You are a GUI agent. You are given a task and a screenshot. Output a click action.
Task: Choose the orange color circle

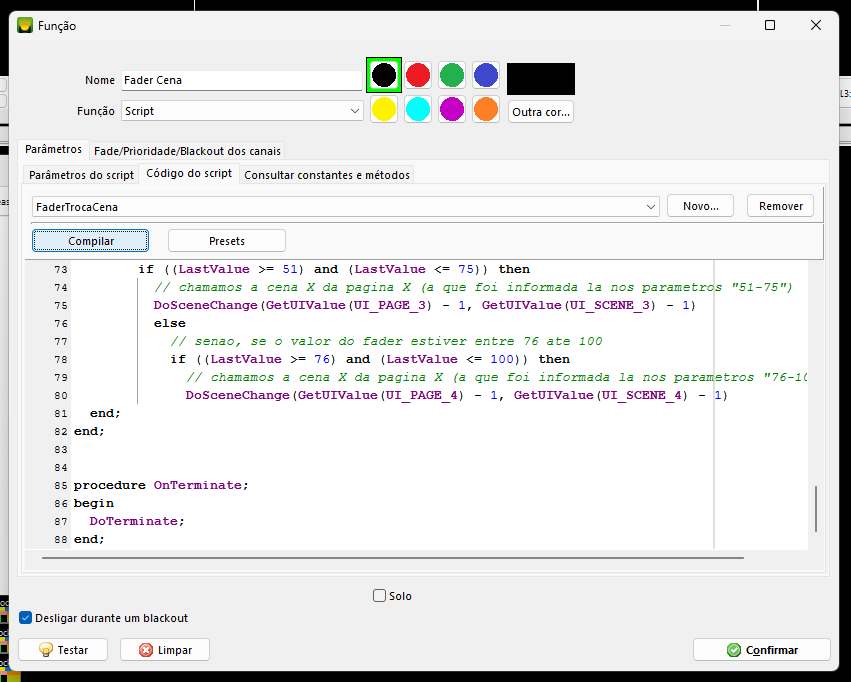pyautogui.click(x=486, y=109)
